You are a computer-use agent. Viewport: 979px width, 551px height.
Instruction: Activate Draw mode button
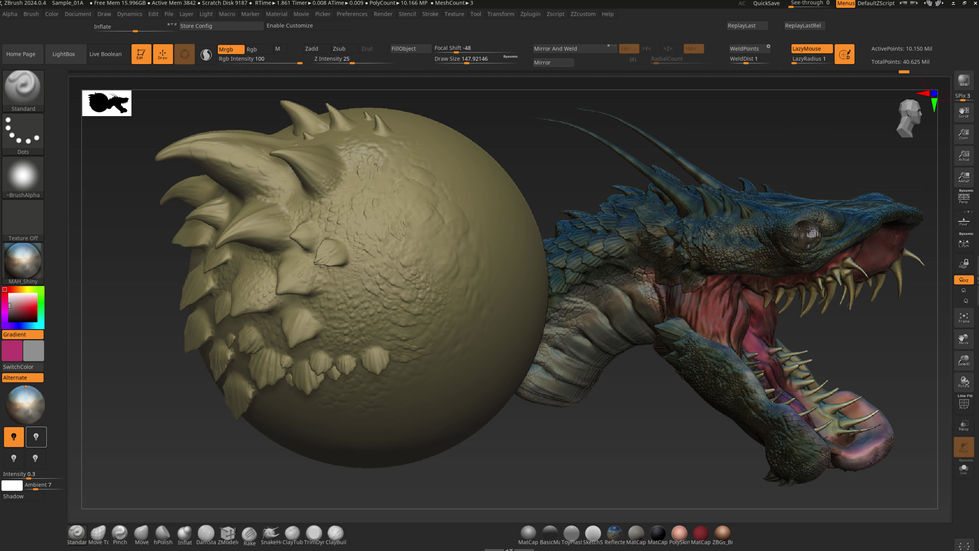pos(163,54)
